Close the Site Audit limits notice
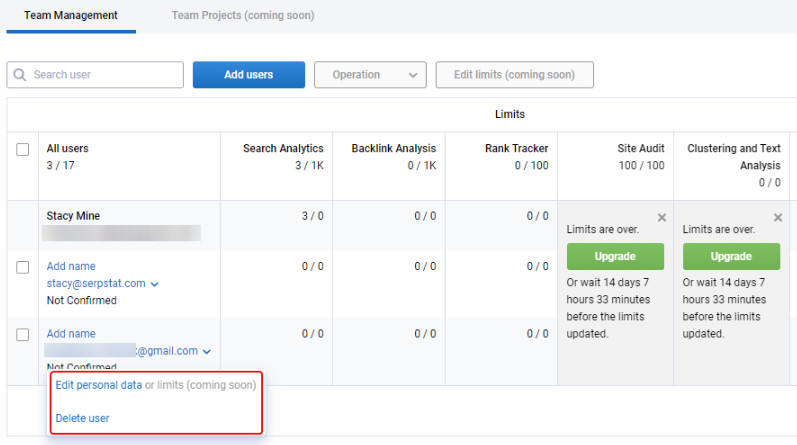Screen dimensions: 797x445 click(x=661, y=217)
